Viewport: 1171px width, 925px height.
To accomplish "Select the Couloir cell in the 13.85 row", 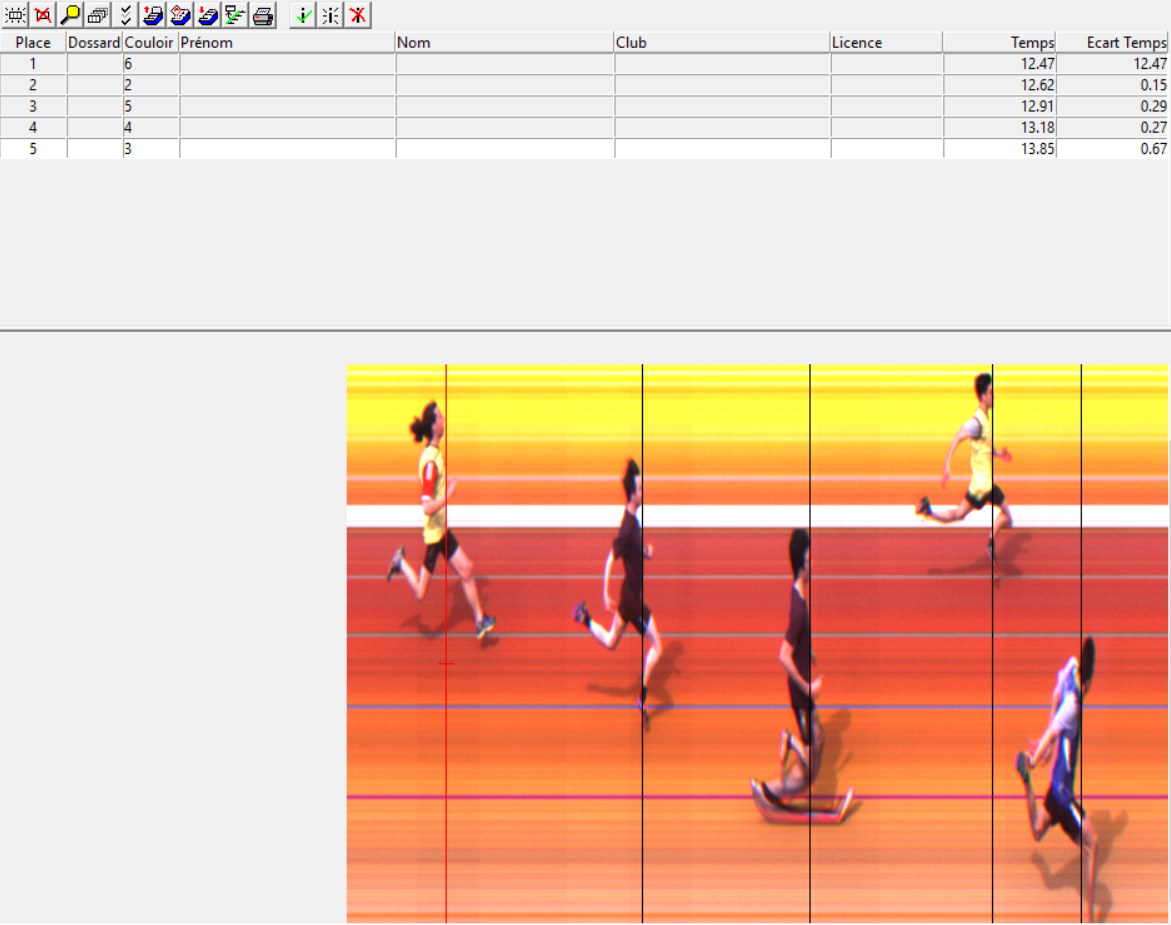I will click(151, 149).
